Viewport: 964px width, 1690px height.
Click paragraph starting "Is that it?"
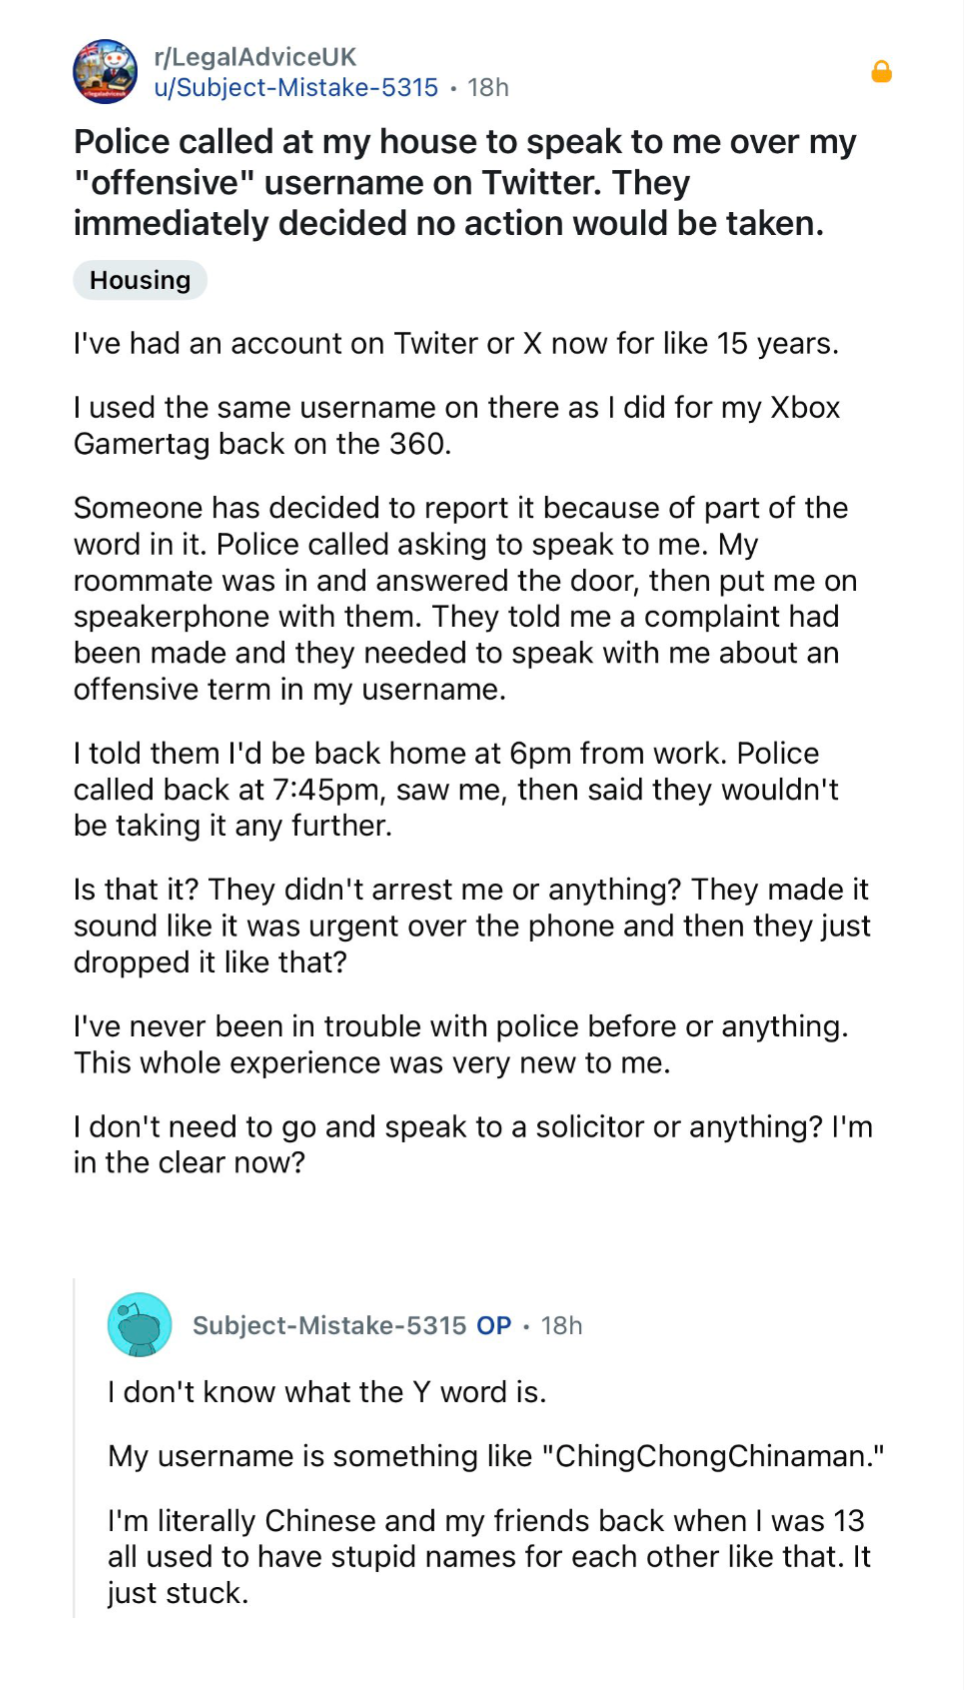point(470,925)
